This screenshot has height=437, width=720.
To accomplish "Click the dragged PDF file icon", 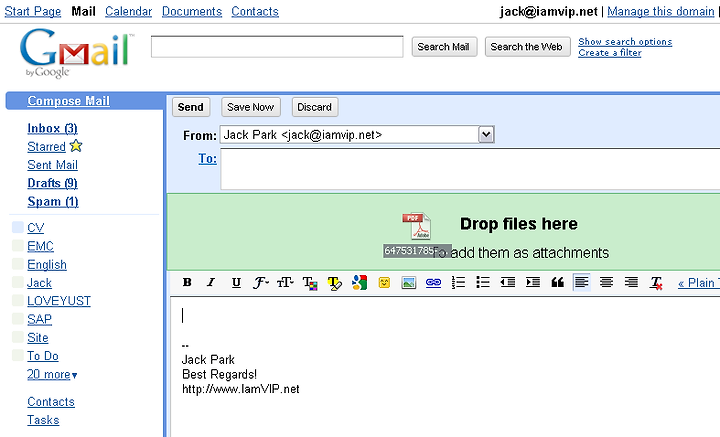I will click(416, 226).
